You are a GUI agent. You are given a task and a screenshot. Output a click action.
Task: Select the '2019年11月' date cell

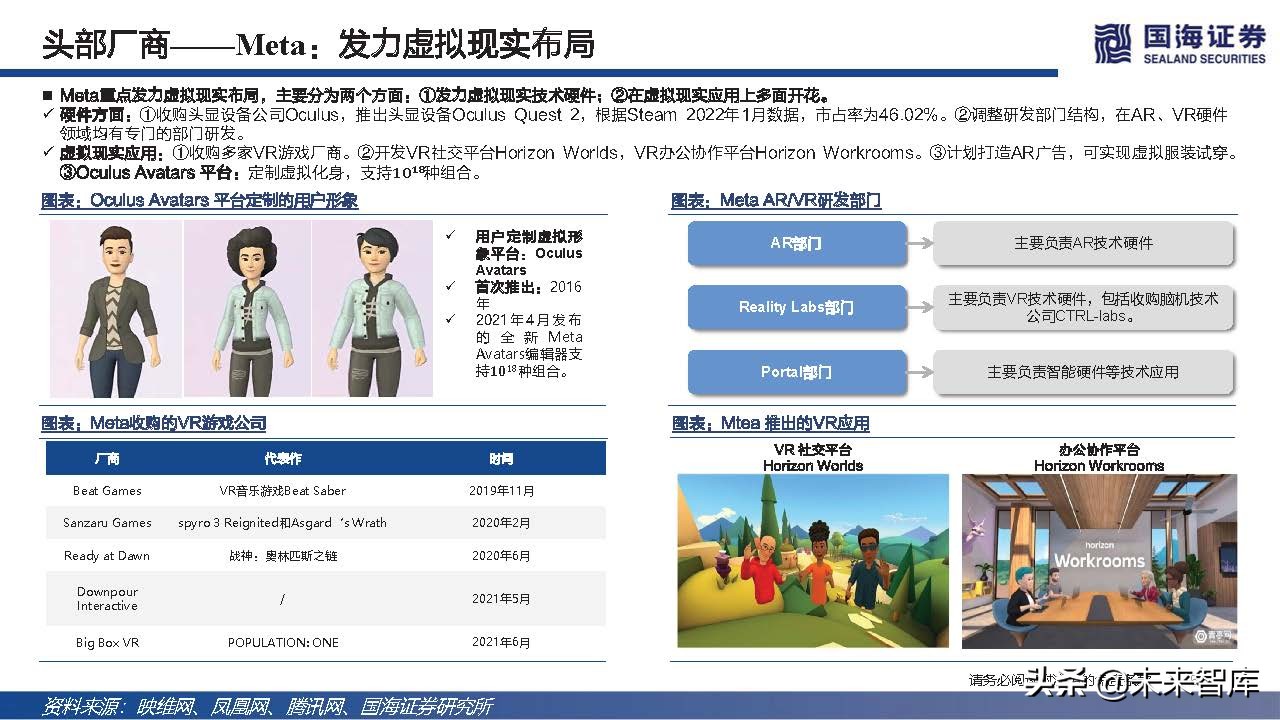[x=502, y=491]
